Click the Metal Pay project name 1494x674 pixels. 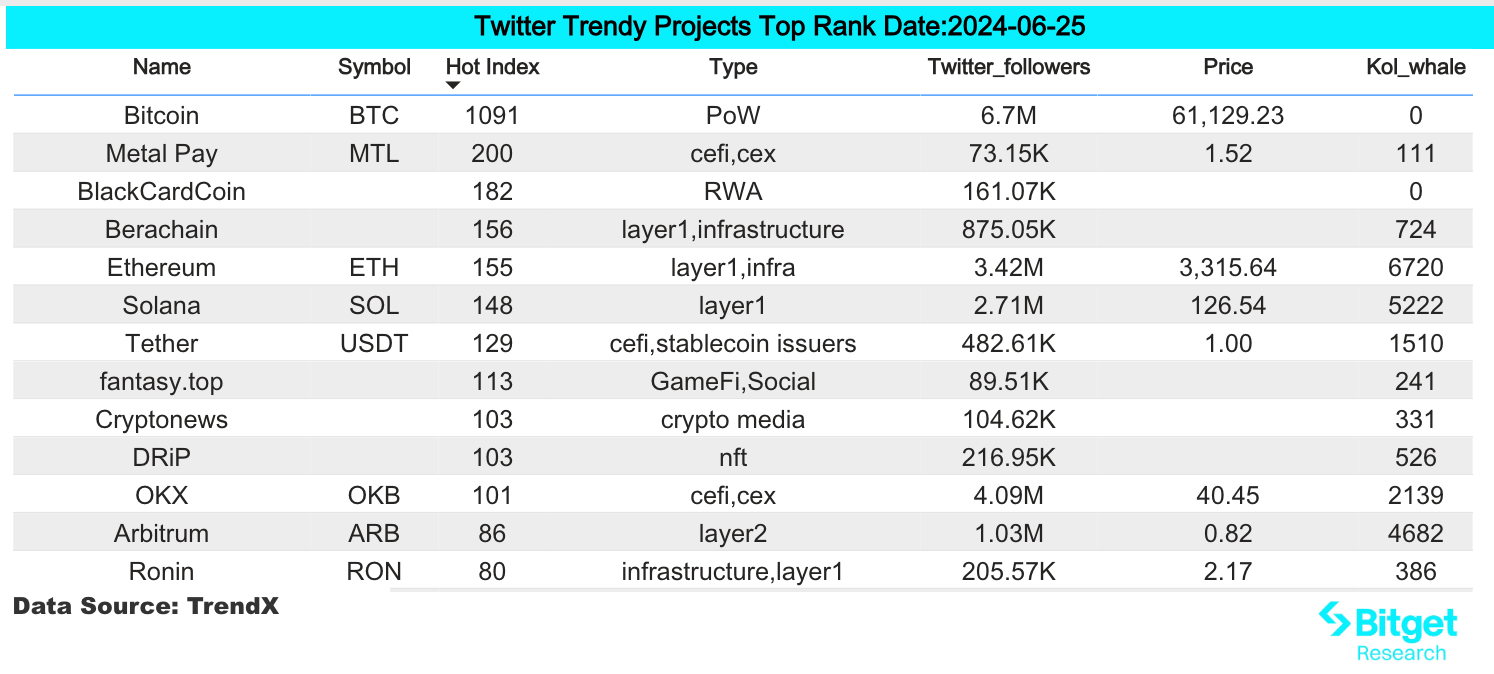tap(161, 154)
